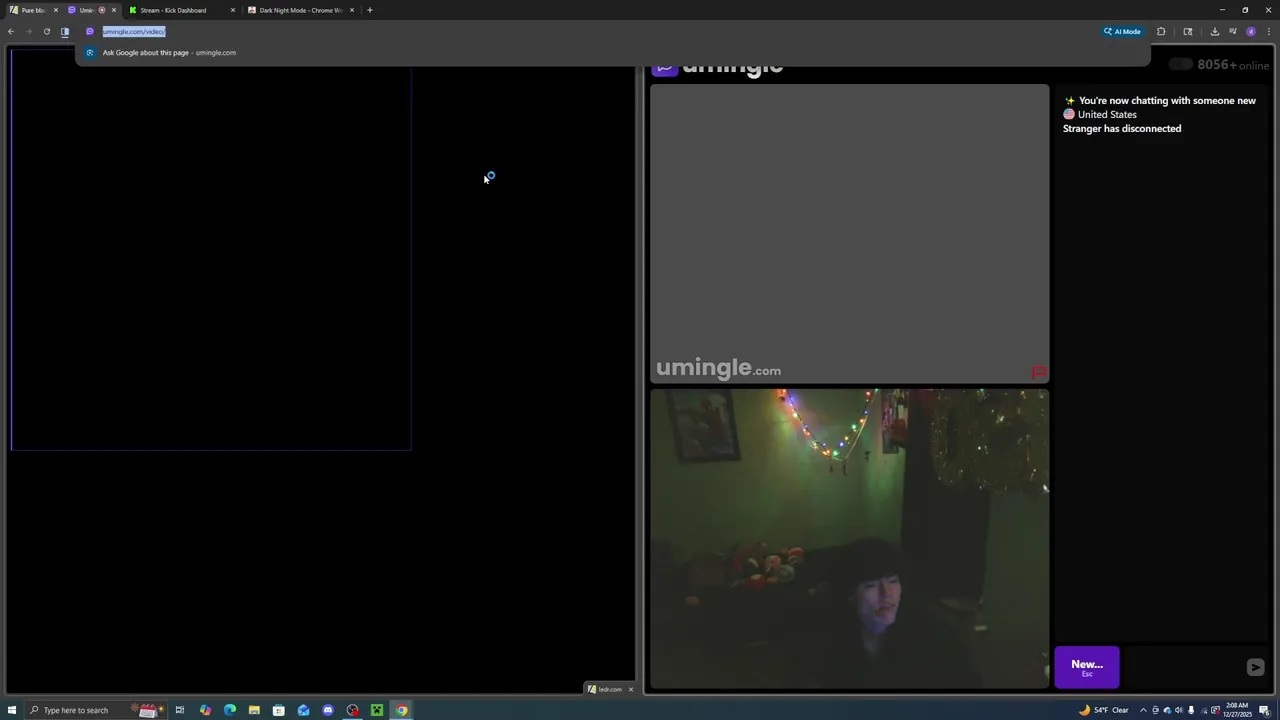The height and width of the screenshot is (720, 1280).
Task: Click 'Stranger has disconnected' message
Action: point(1122,128)
